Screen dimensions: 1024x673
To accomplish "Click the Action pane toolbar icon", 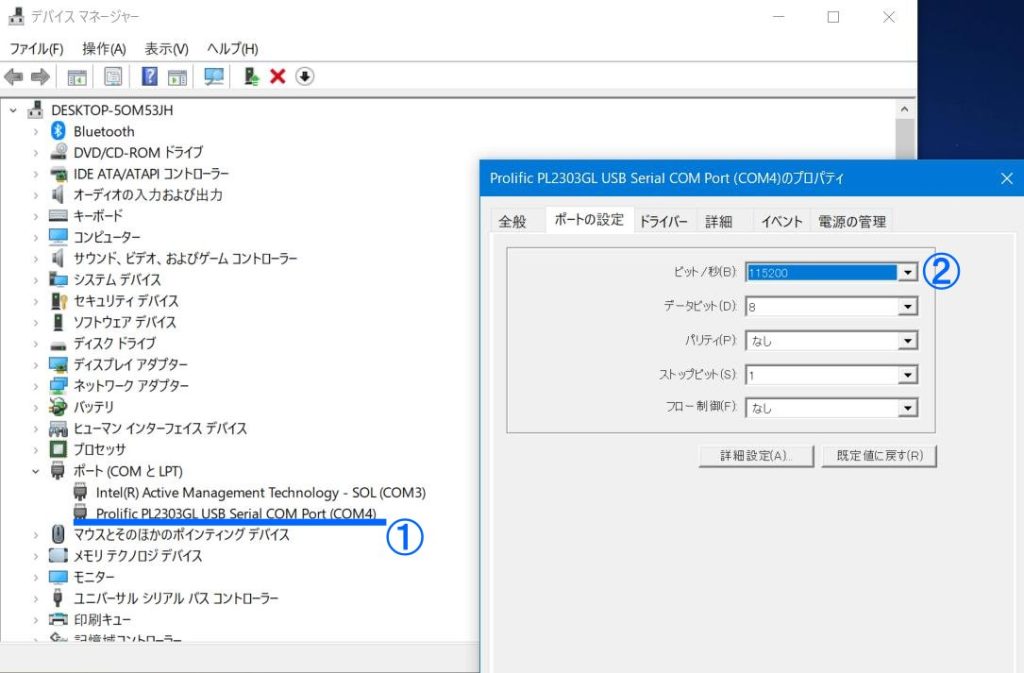I will 177,77.
